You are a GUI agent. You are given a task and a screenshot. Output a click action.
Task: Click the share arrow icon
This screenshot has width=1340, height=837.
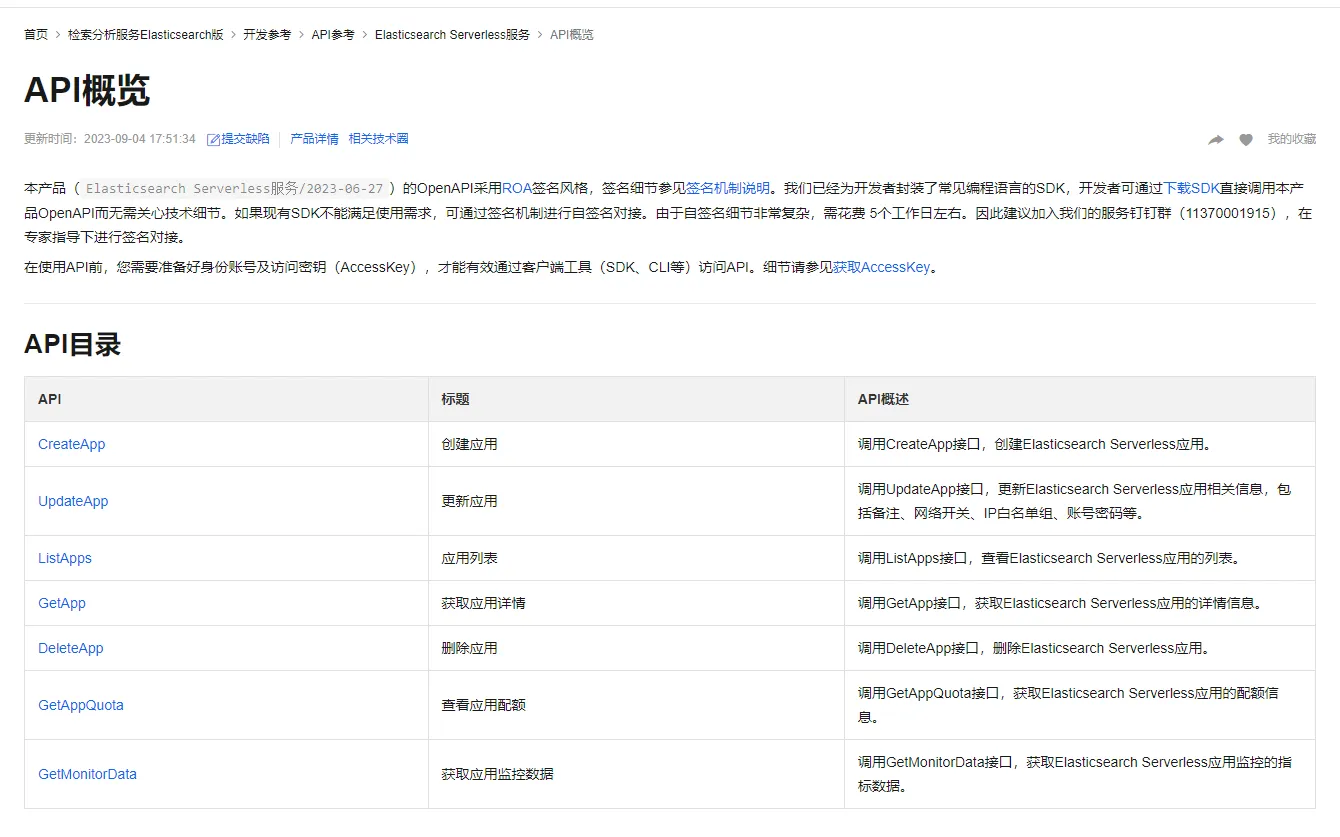coord(1216,140)
